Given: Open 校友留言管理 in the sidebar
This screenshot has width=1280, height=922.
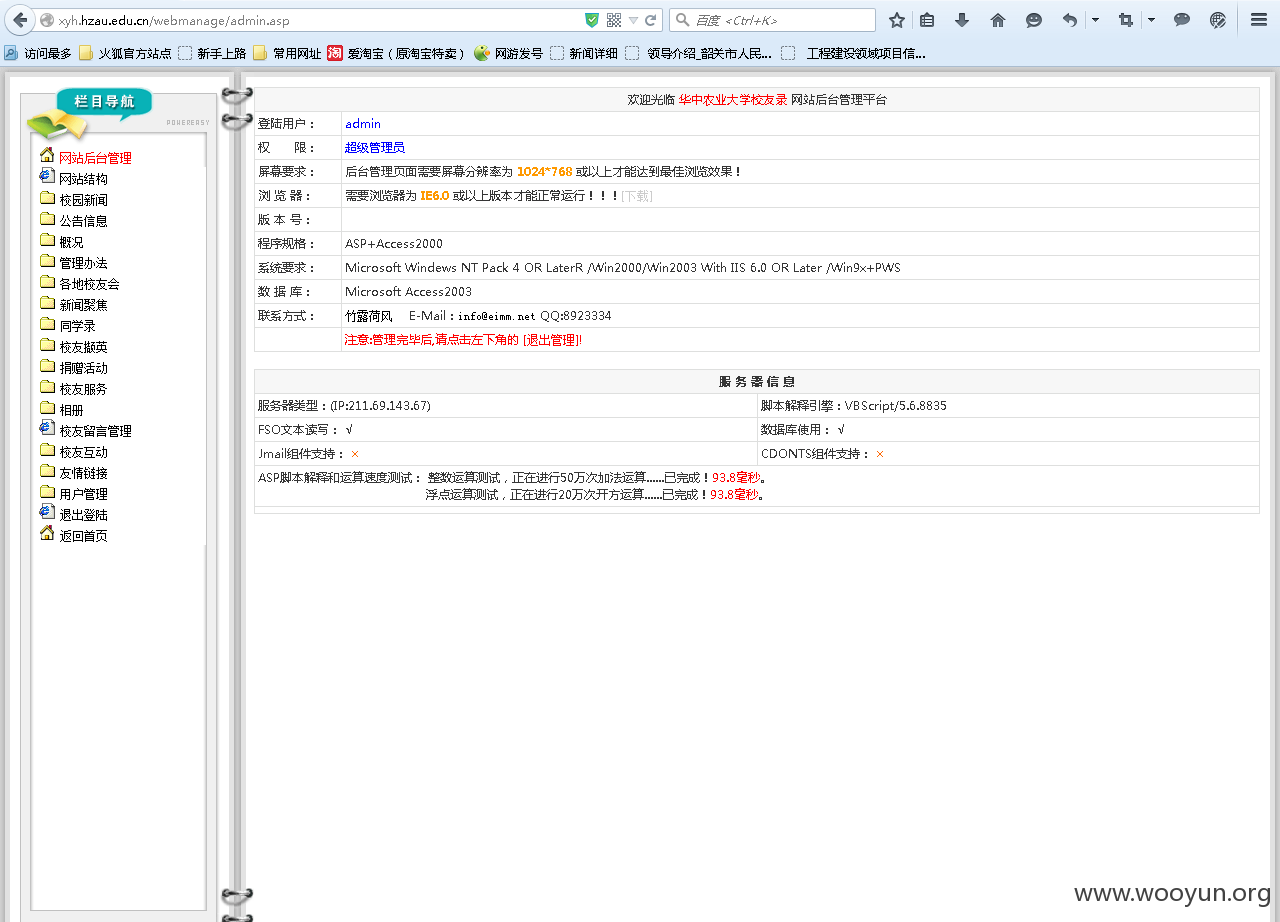Looking at the screenshot, I should pyautogui.click(x=95, y=431).
